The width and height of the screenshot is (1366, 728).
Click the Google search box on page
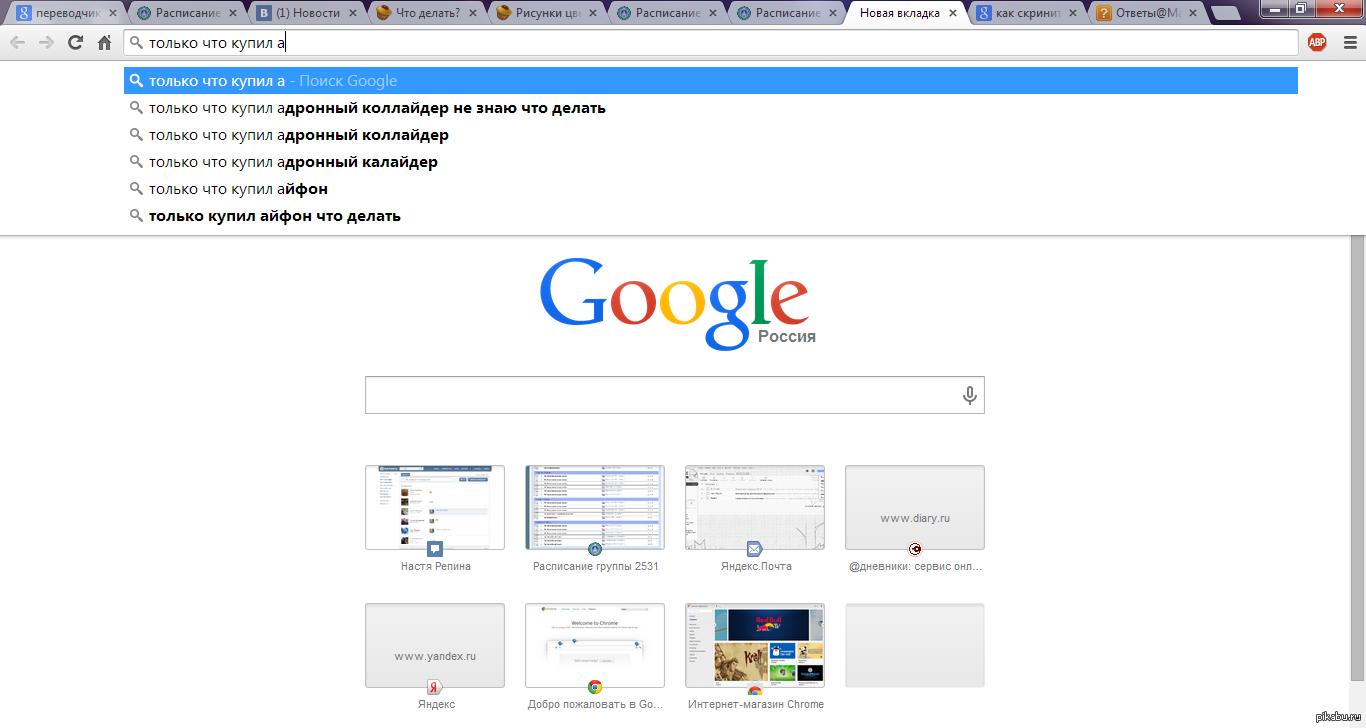tap(660, 395)
